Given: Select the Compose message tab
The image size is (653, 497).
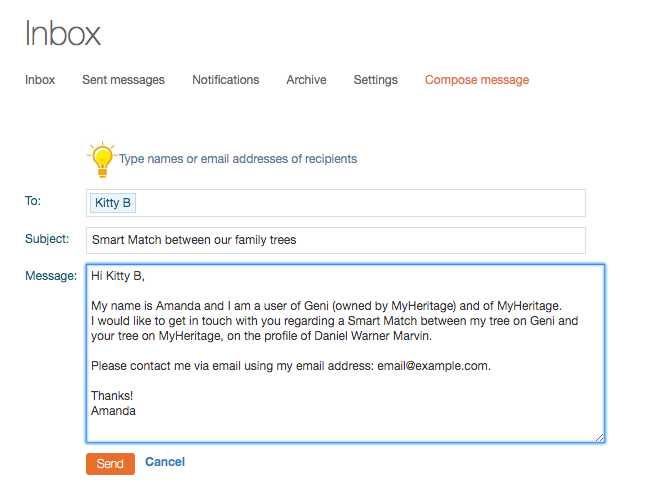Looking at the screenshot, I should tap(477, 80).
